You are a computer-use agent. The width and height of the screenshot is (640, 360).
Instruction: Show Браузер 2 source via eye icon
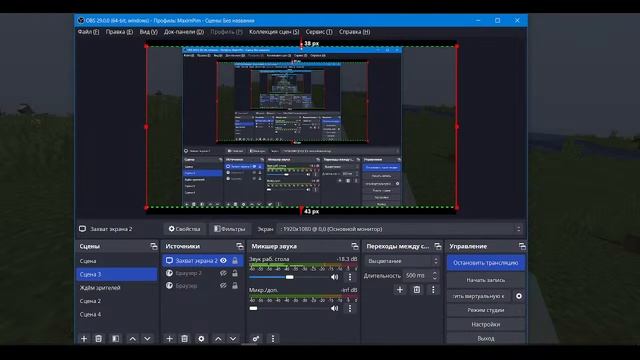tap(223, 273)
